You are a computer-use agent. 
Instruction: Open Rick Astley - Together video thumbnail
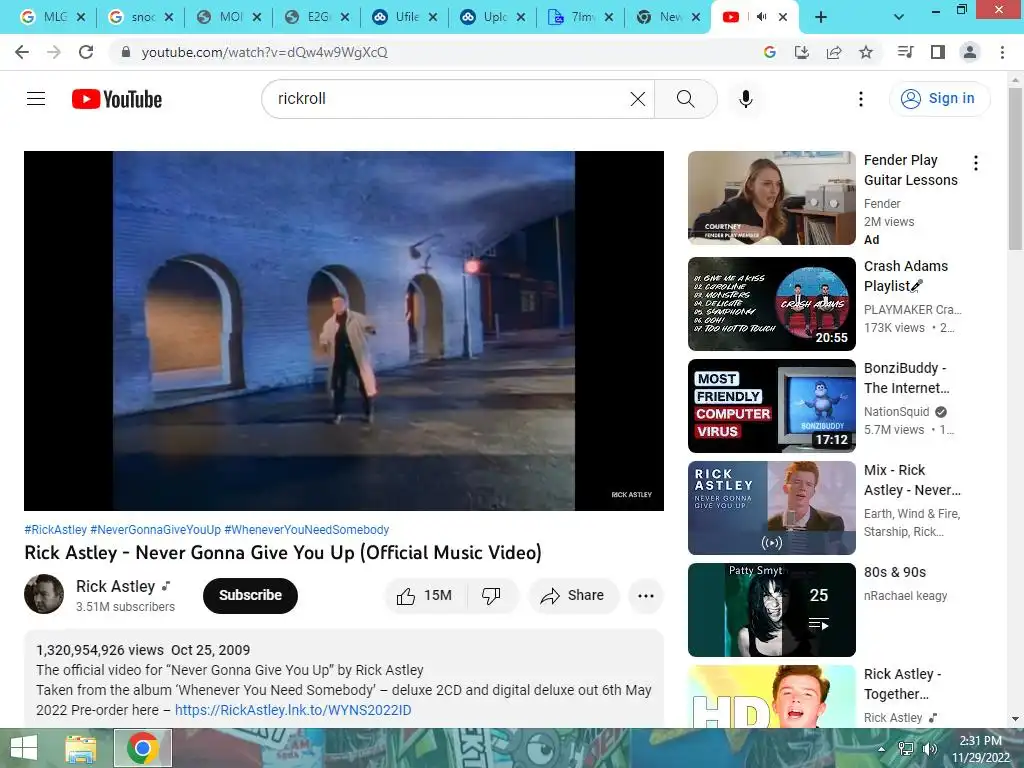[771, 696]
